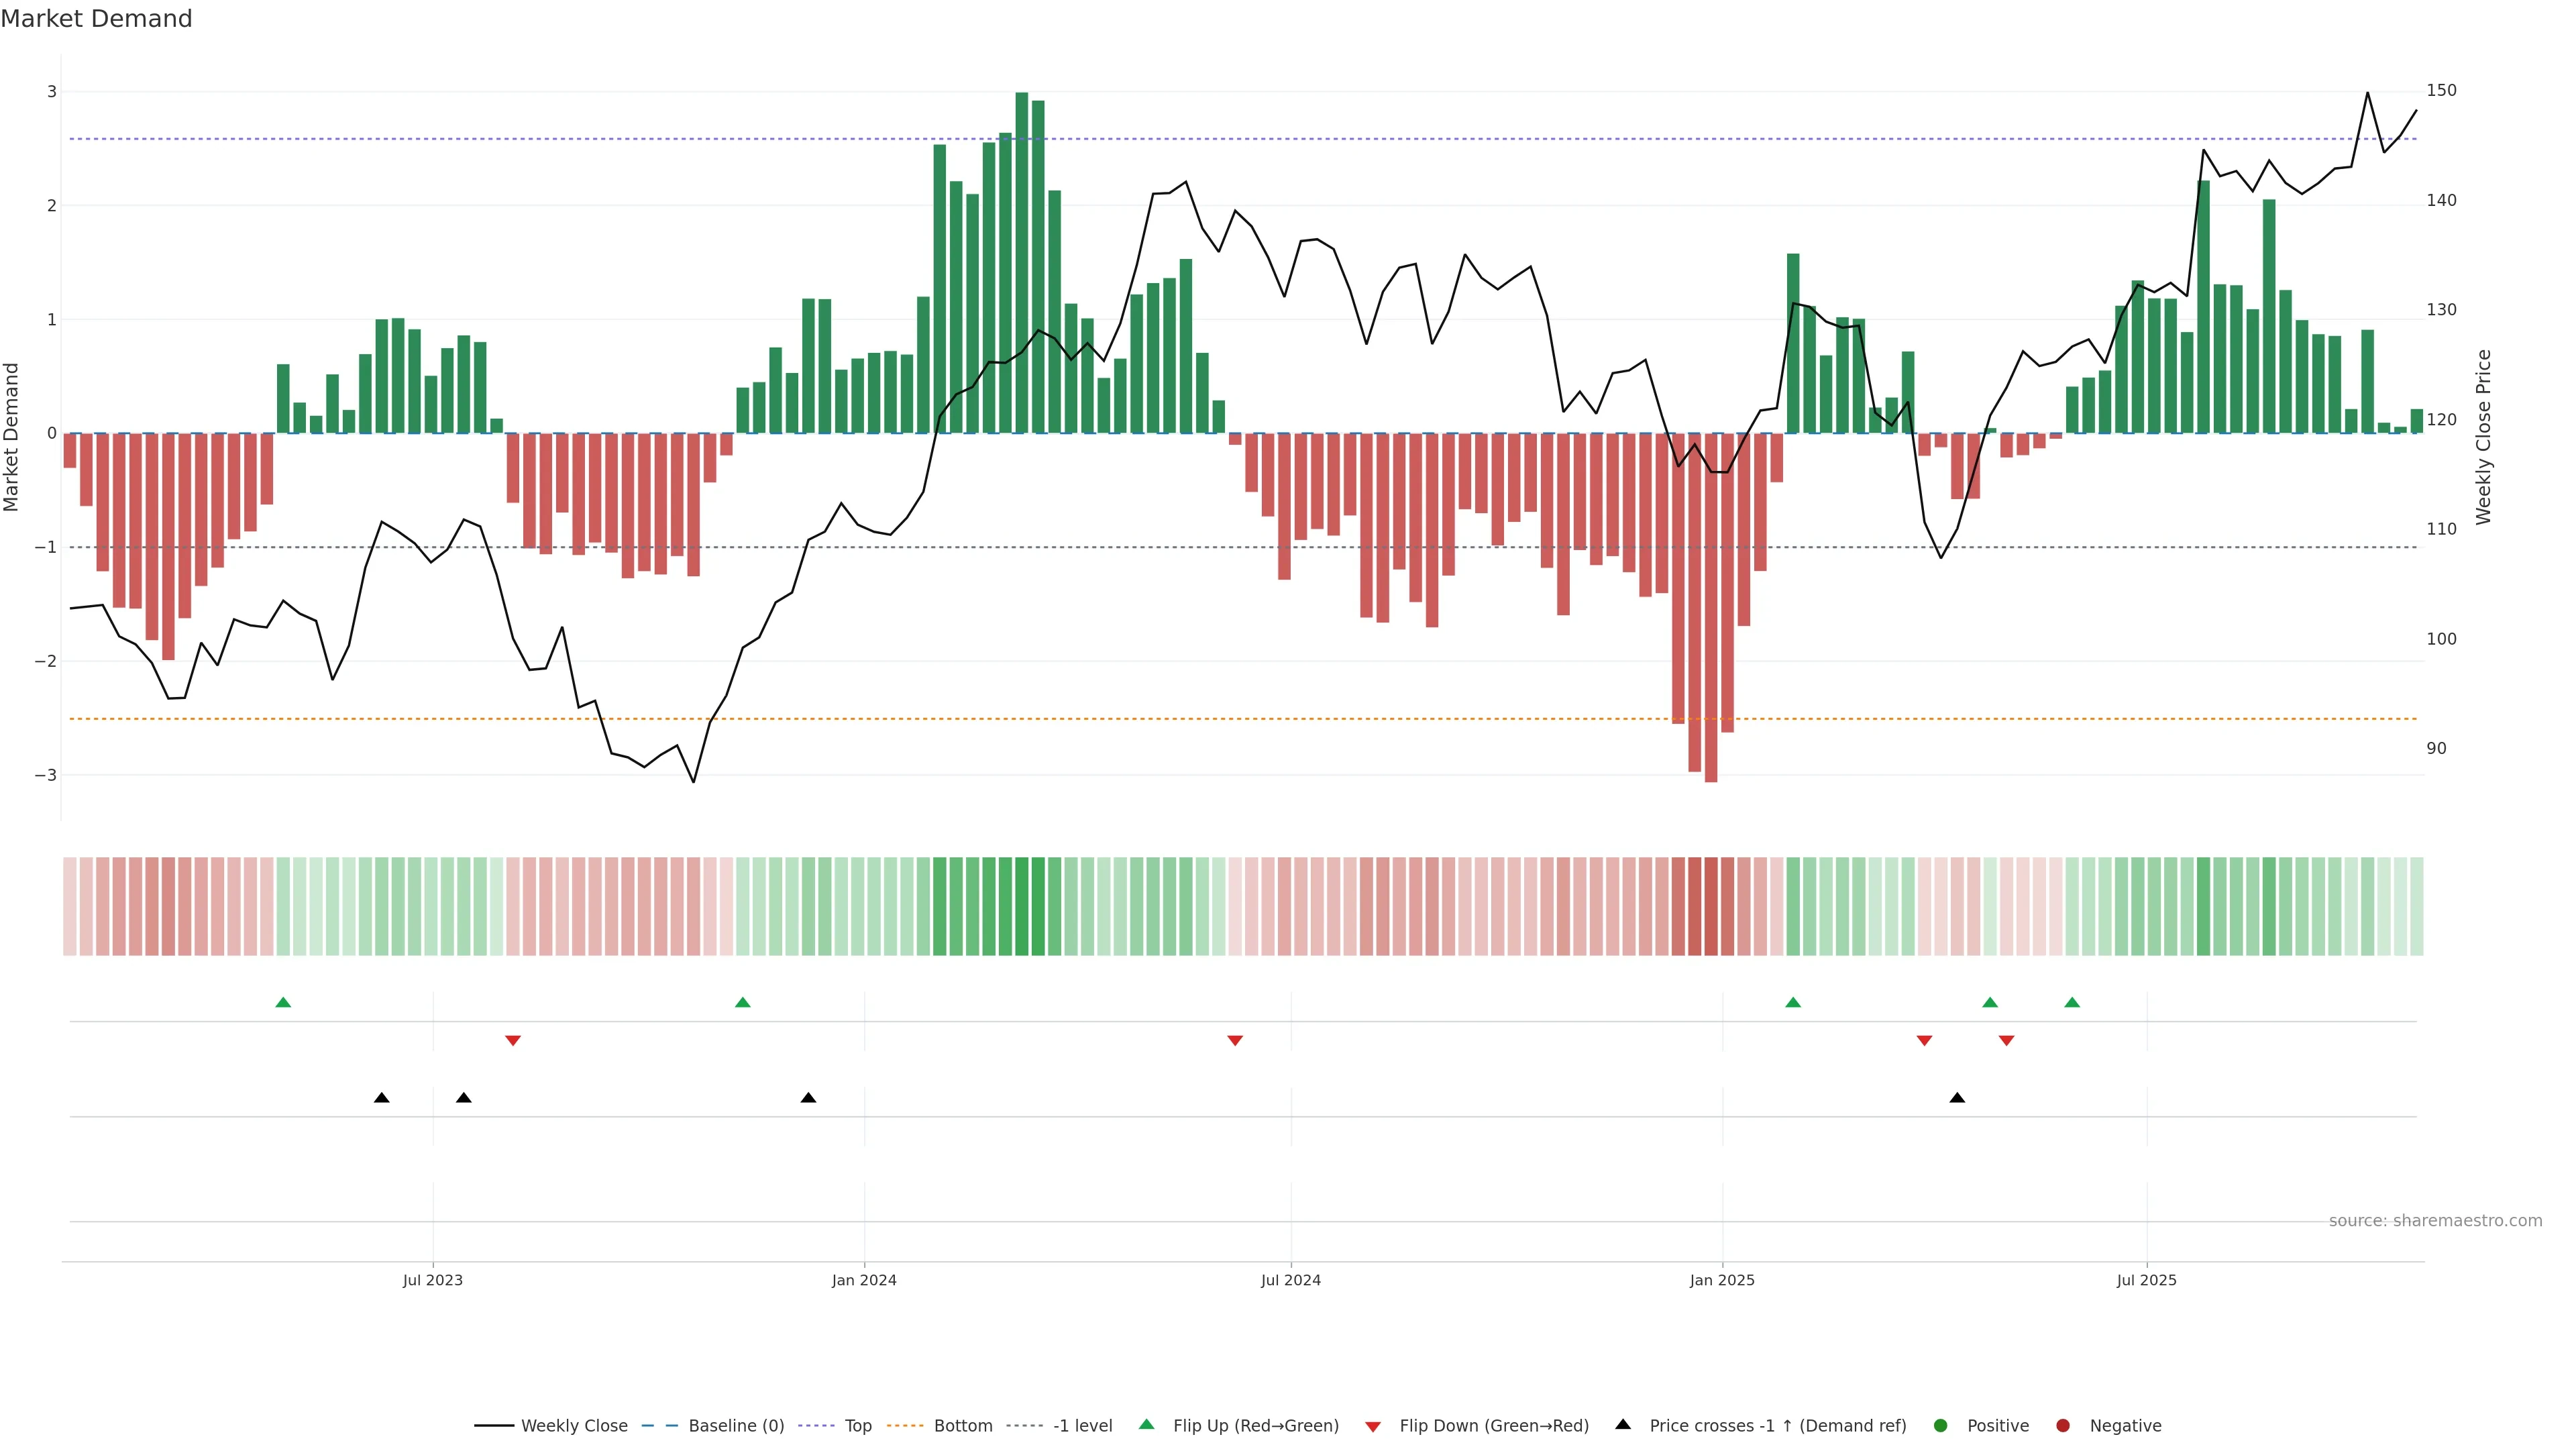Click the source sharemaestro.com text

pyautogui.click(x=2435, y=1221)
